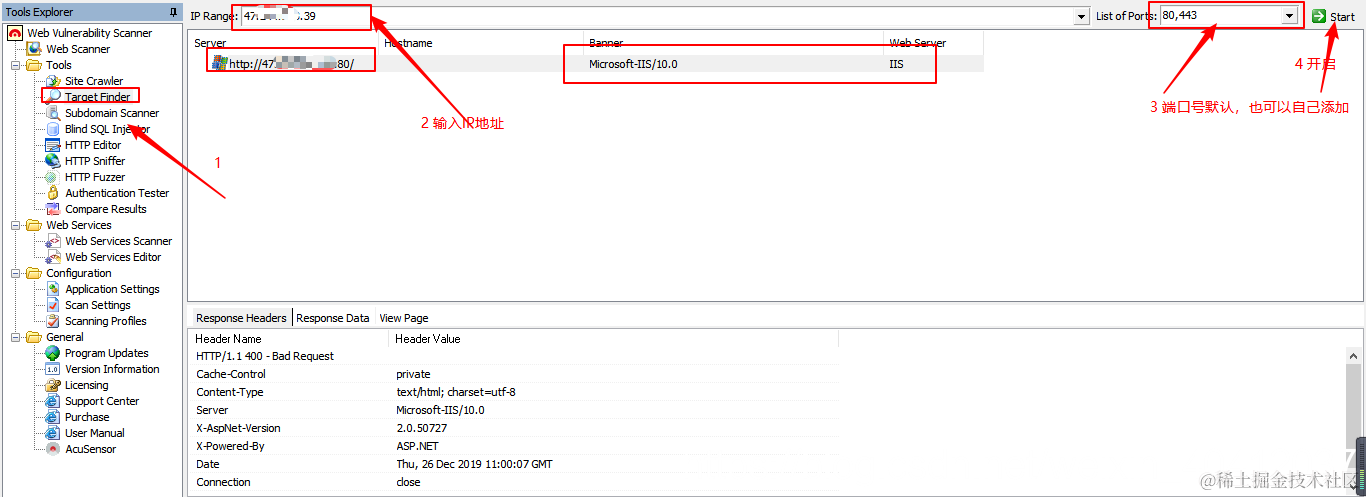
Task: Sort results by the Server column
Action: 283,43
